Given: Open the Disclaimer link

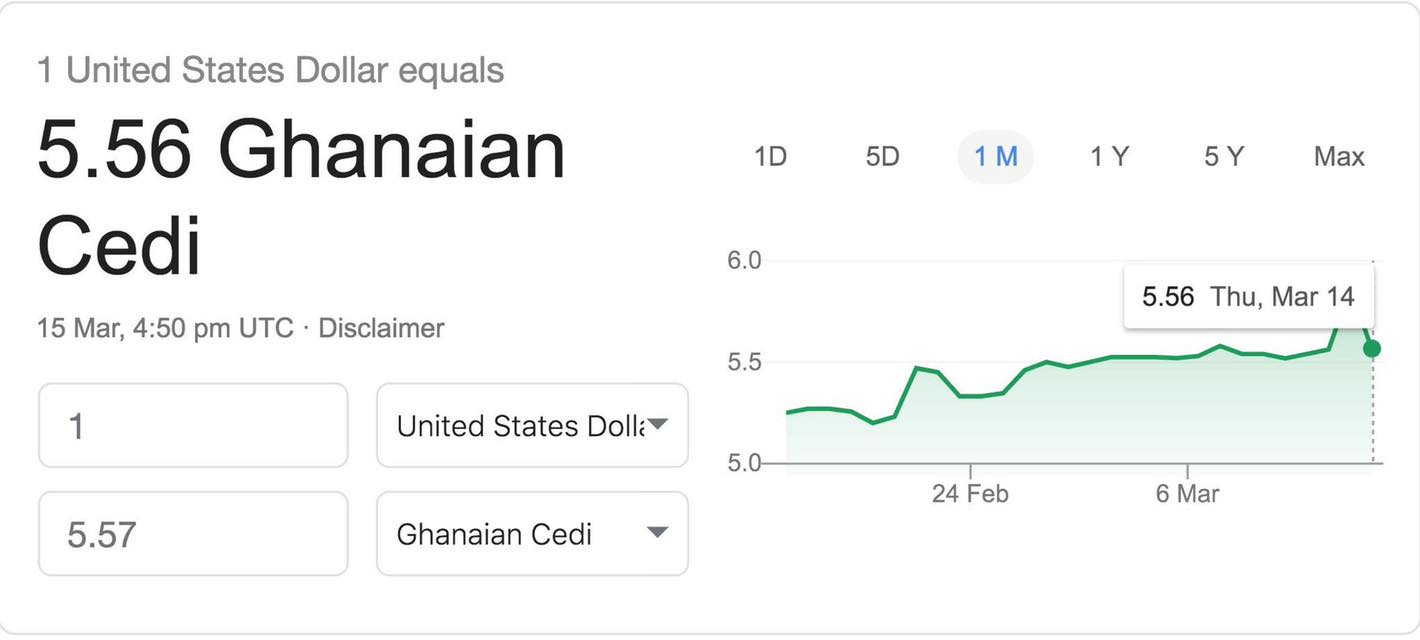Looking at the screenshot, I should click(x=381, y=328).
